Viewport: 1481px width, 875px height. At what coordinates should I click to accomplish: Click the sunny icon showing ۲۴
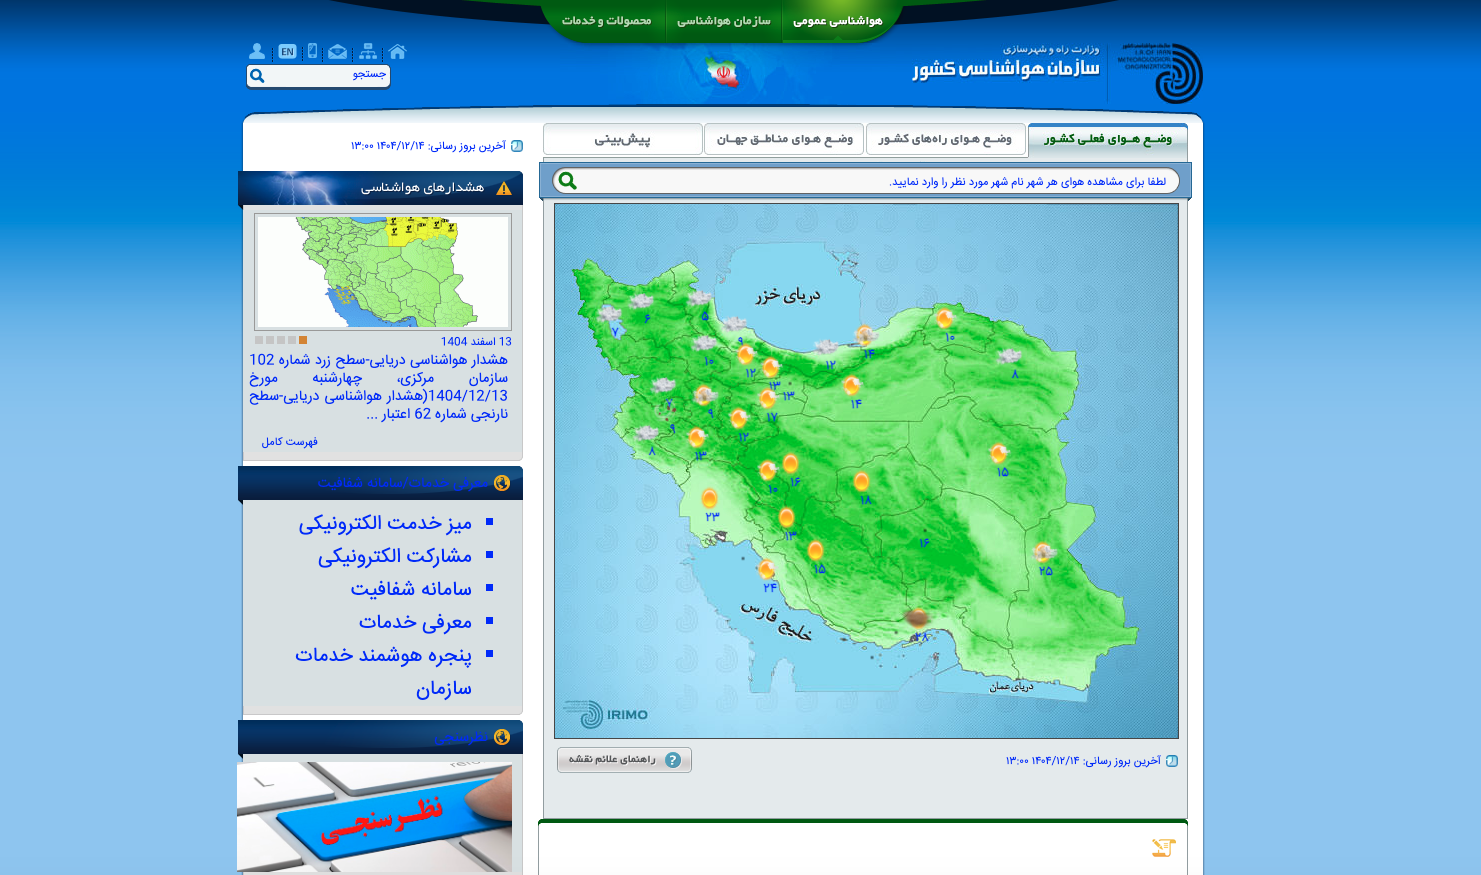(x=766, y=570)
